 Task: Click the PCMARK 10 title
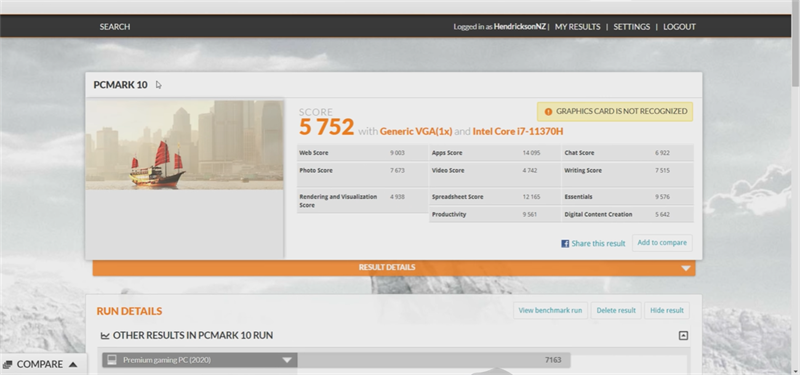pyautogui.click(x=120, y=85)
